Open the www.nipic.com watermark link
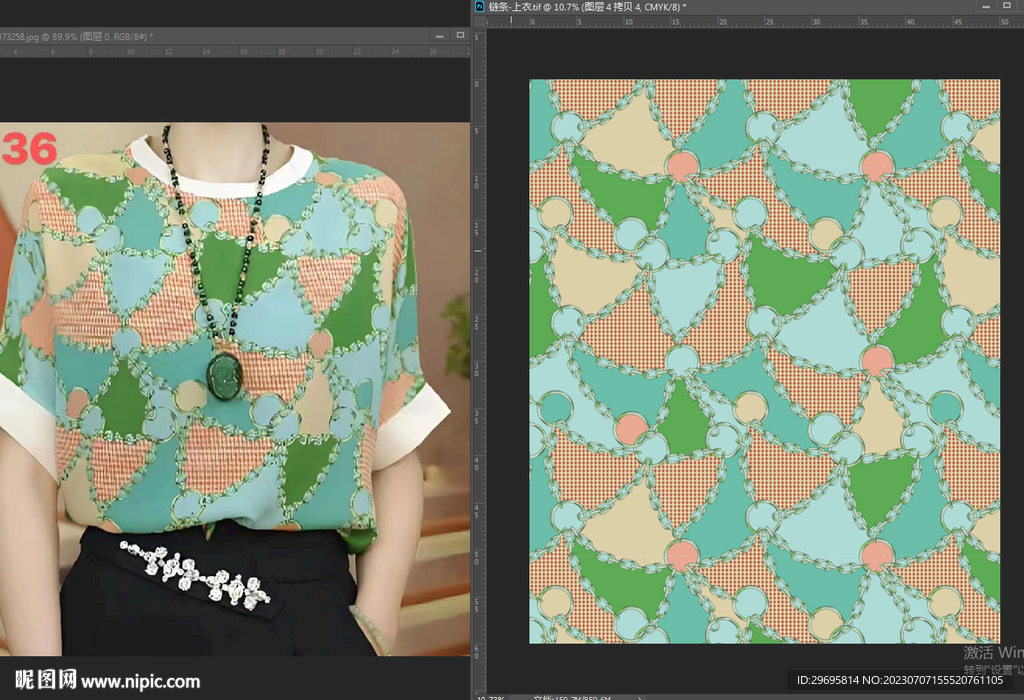Screen dimensions: 1024x700 point(140,682)
